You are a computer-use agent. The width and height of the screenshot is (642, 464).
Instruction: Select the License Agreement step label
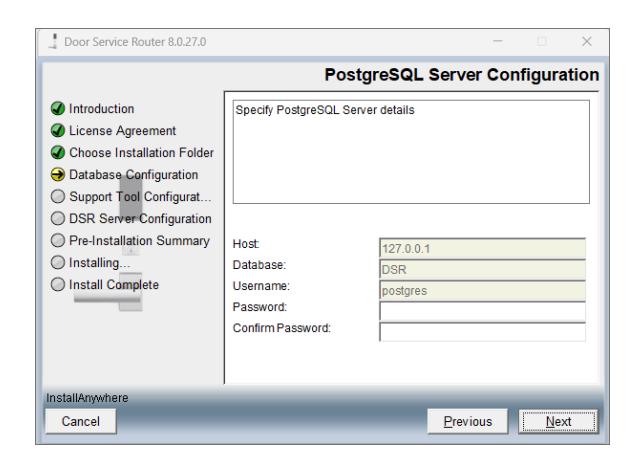pyautogui.click(x=122, y=131)
